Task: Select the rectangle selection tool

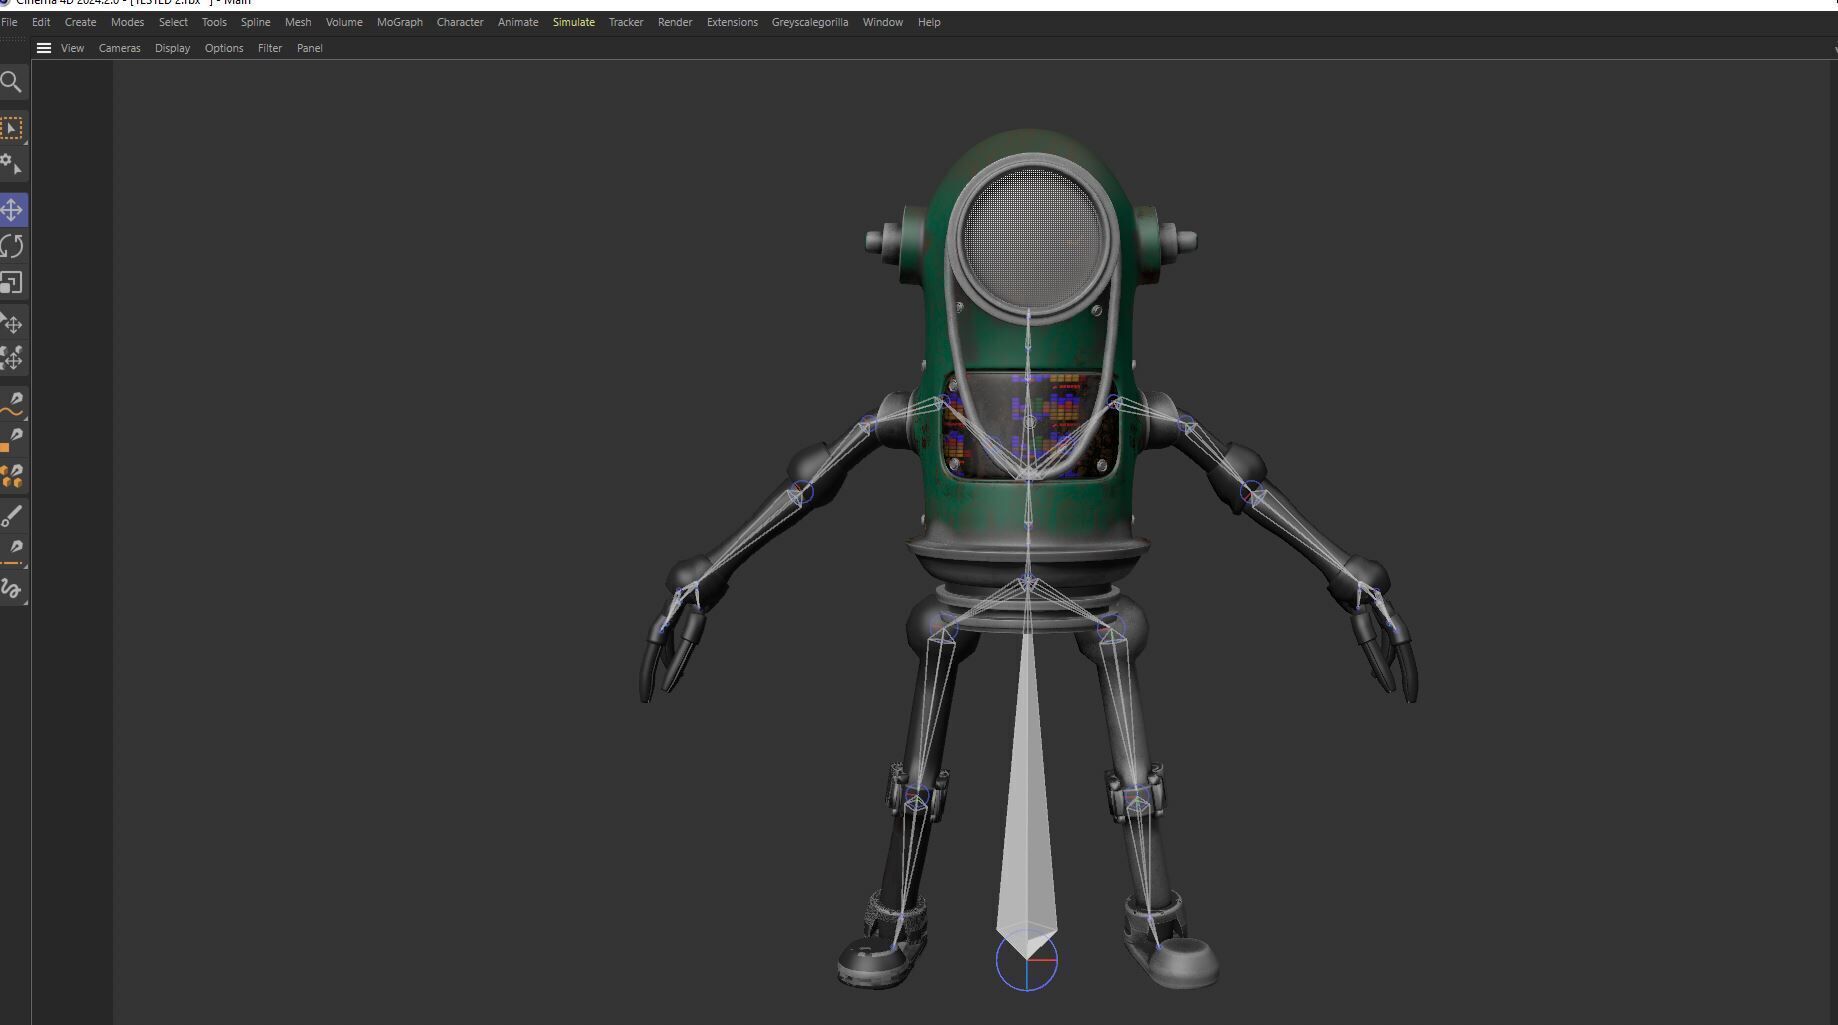Action: coord(11,128)
